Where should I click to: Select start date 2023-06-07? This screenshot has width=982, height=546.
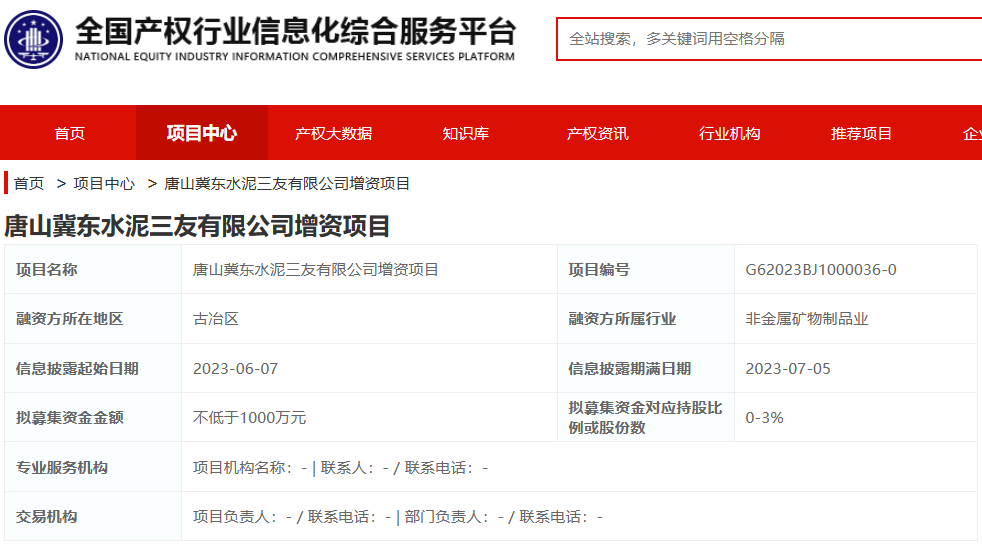pyautogui.click(x=235, y=368)
